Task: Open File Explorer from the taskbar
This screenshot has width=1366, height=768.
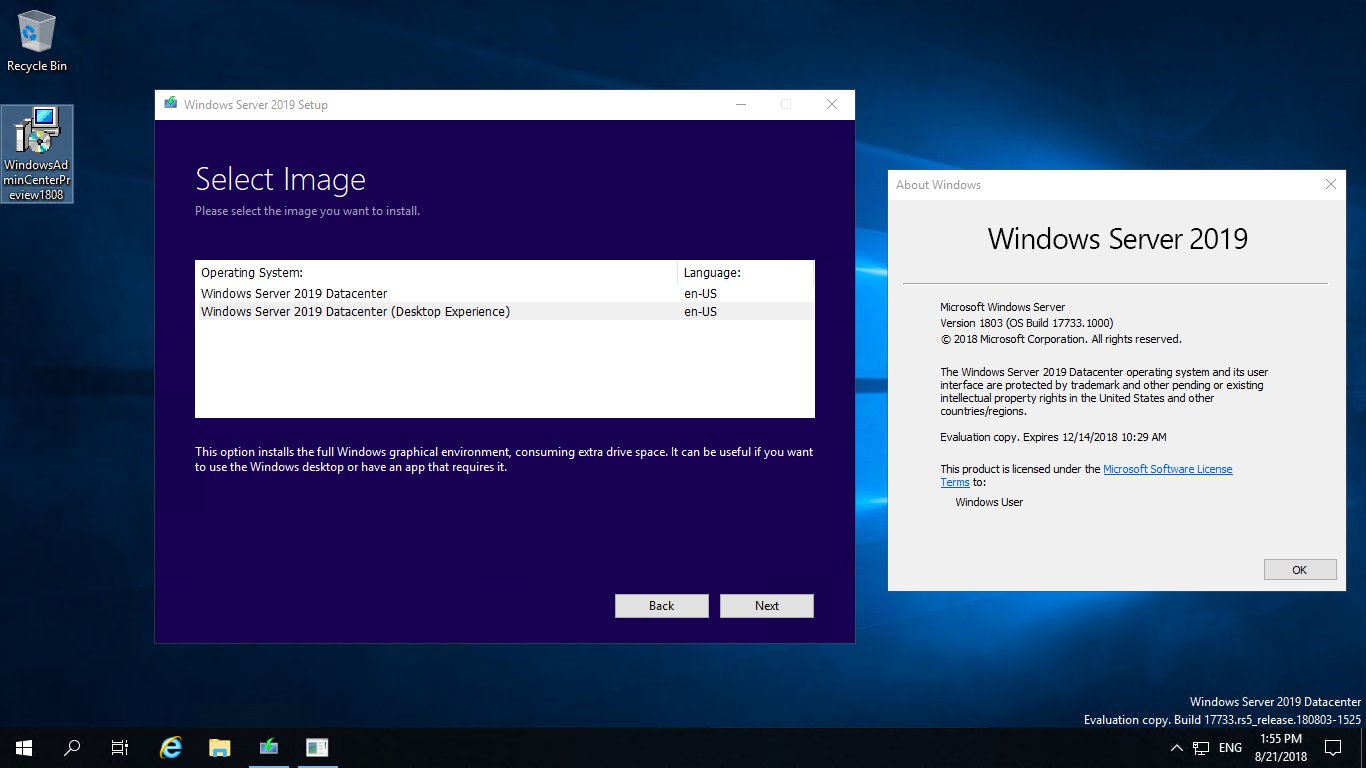Action: pos(220,747)
